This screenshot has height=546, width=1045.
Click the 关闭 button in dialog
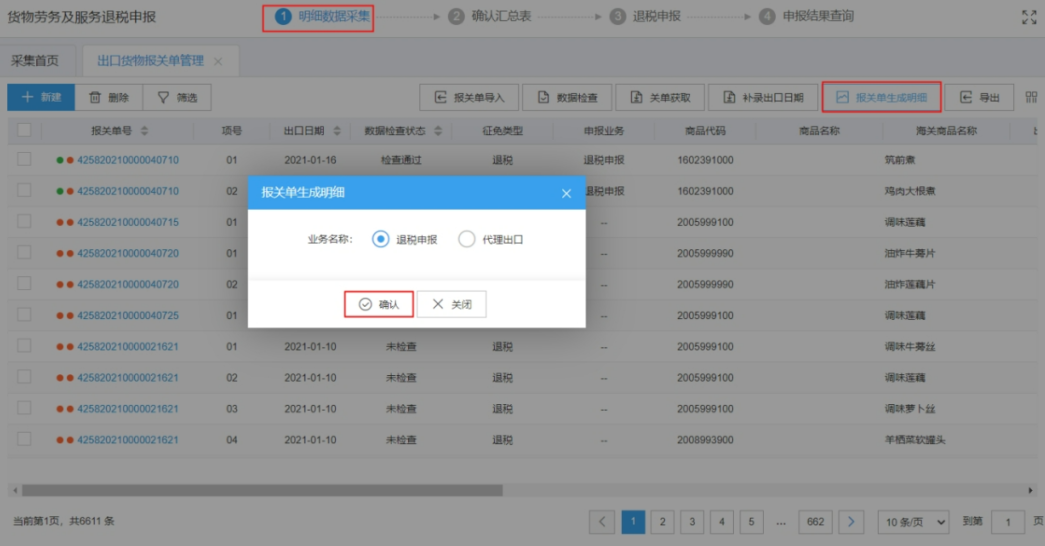[x=452, y=304]
